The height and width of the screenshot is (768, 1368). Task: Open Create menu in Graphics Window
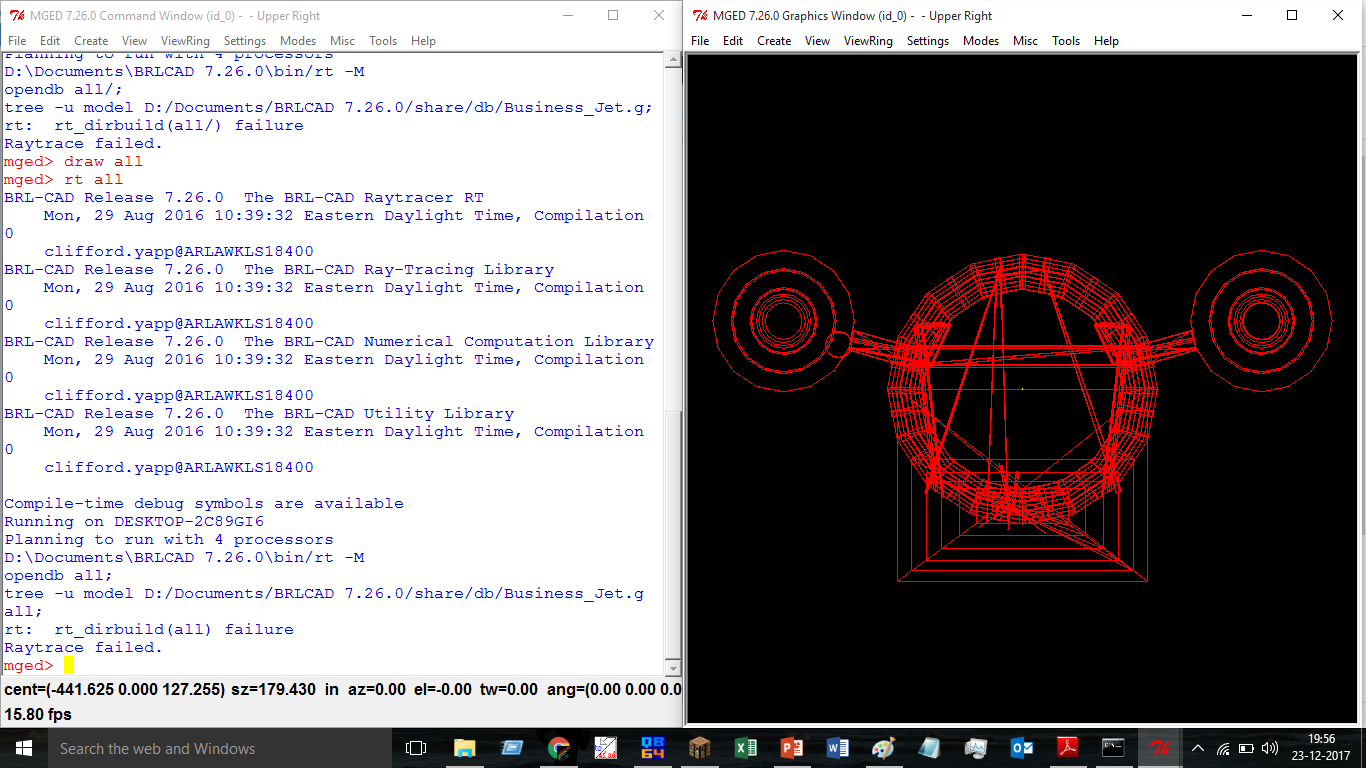[774, 41]
